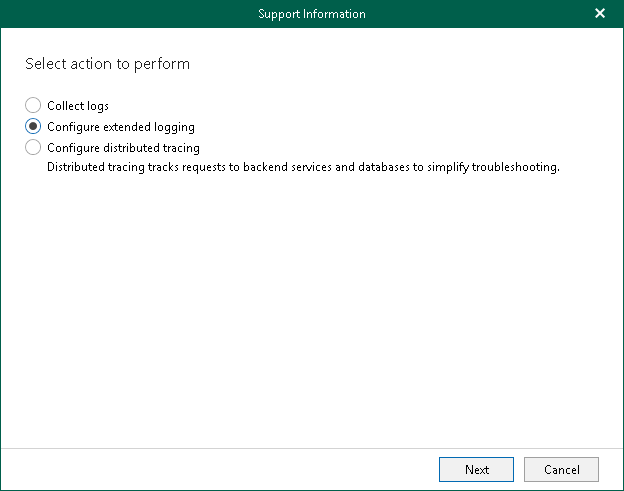Click the empty circle beside Configure distributed tracing
This screenshot has height=491, width=624.
tap(33, 148)
